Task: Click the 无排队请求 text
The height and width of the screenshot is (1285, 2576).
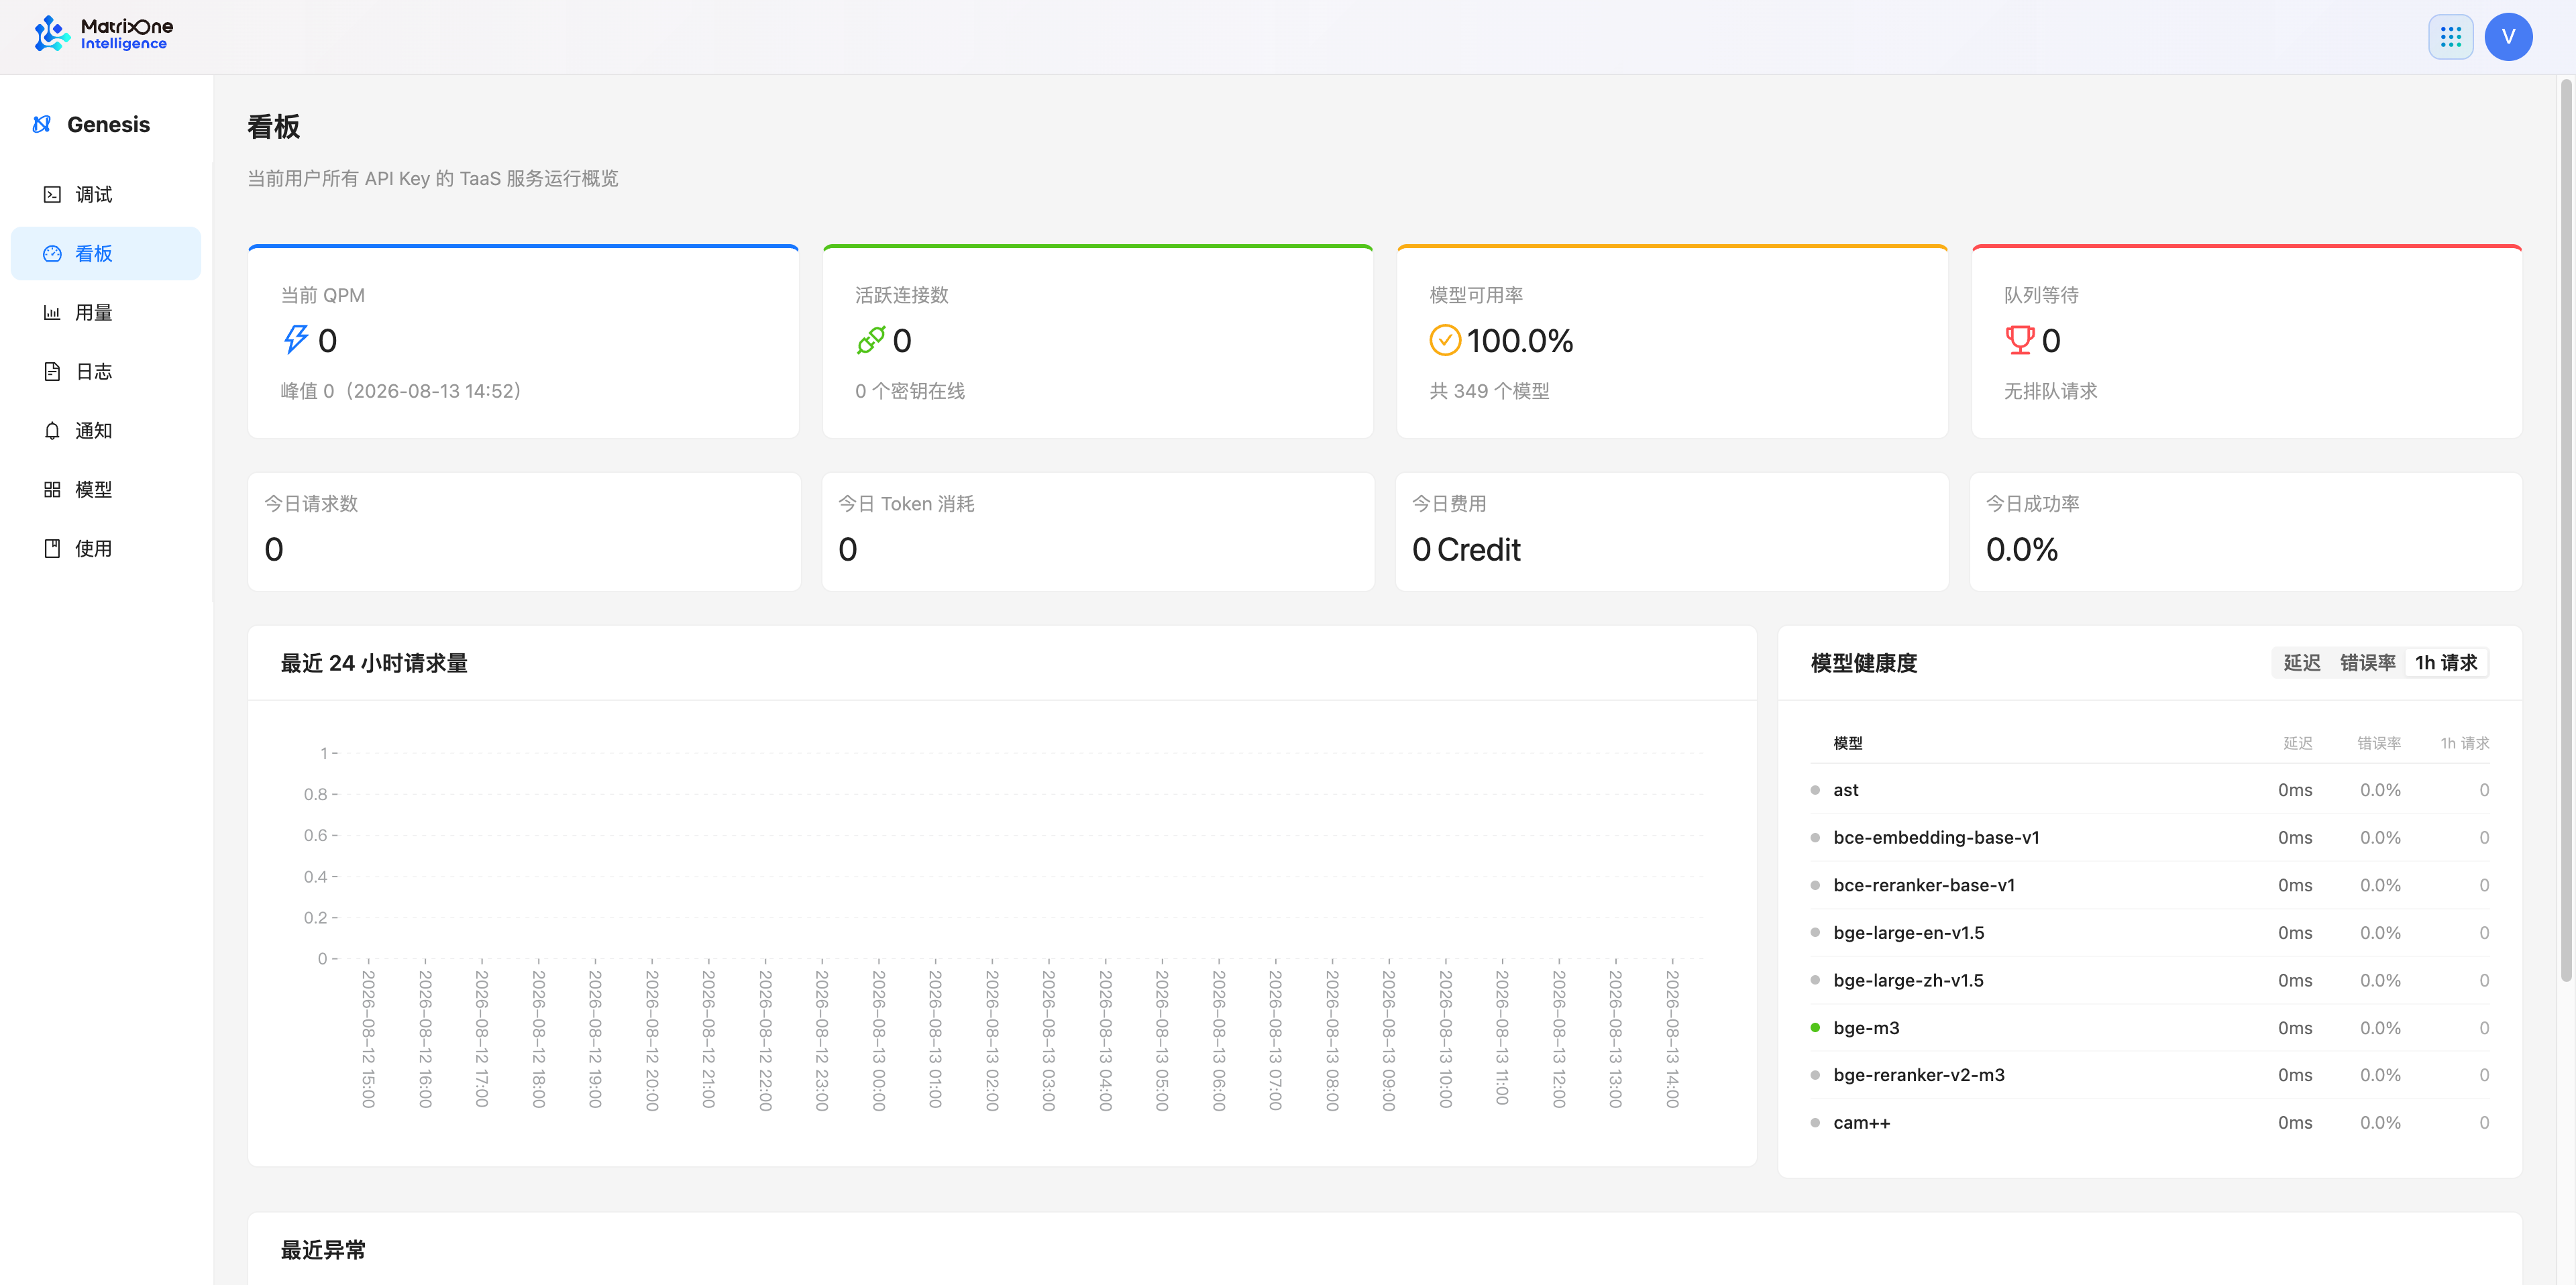Action: pos(2050,391)
